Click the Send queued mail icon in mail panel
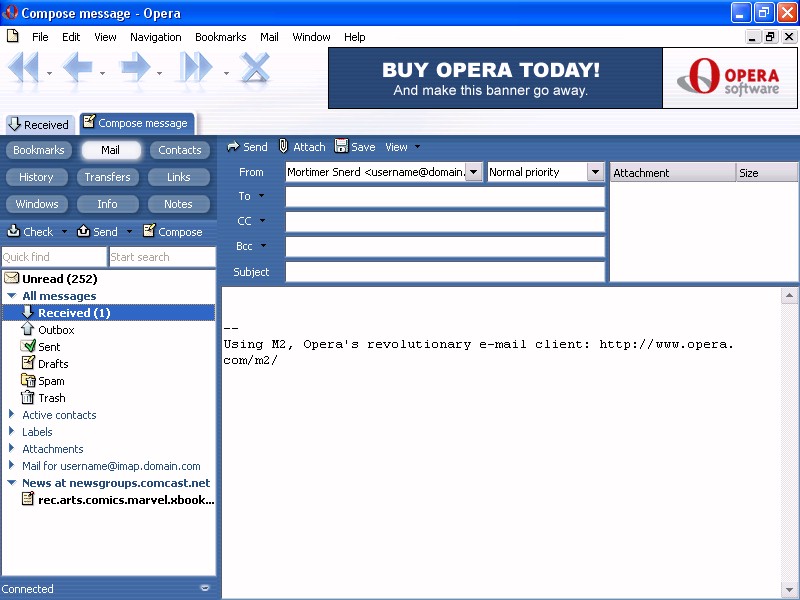800x600 pixels. click(x=83, y=231)
